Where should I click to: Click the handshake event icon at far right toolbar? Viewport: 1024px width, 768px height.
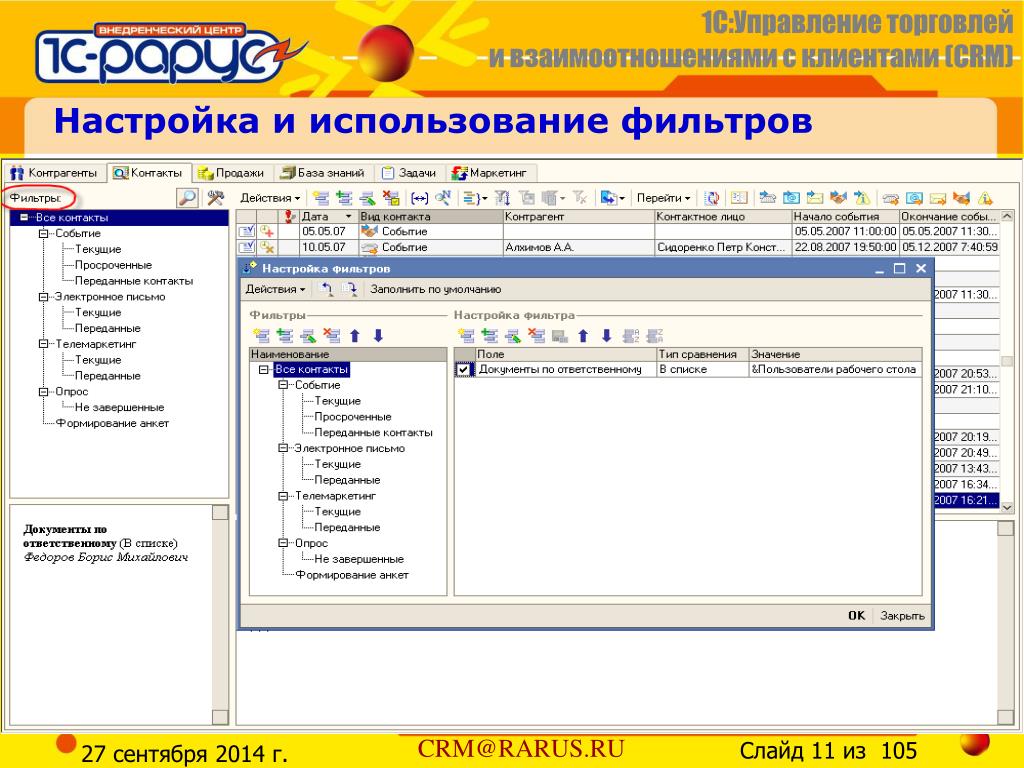coord(961,198)
